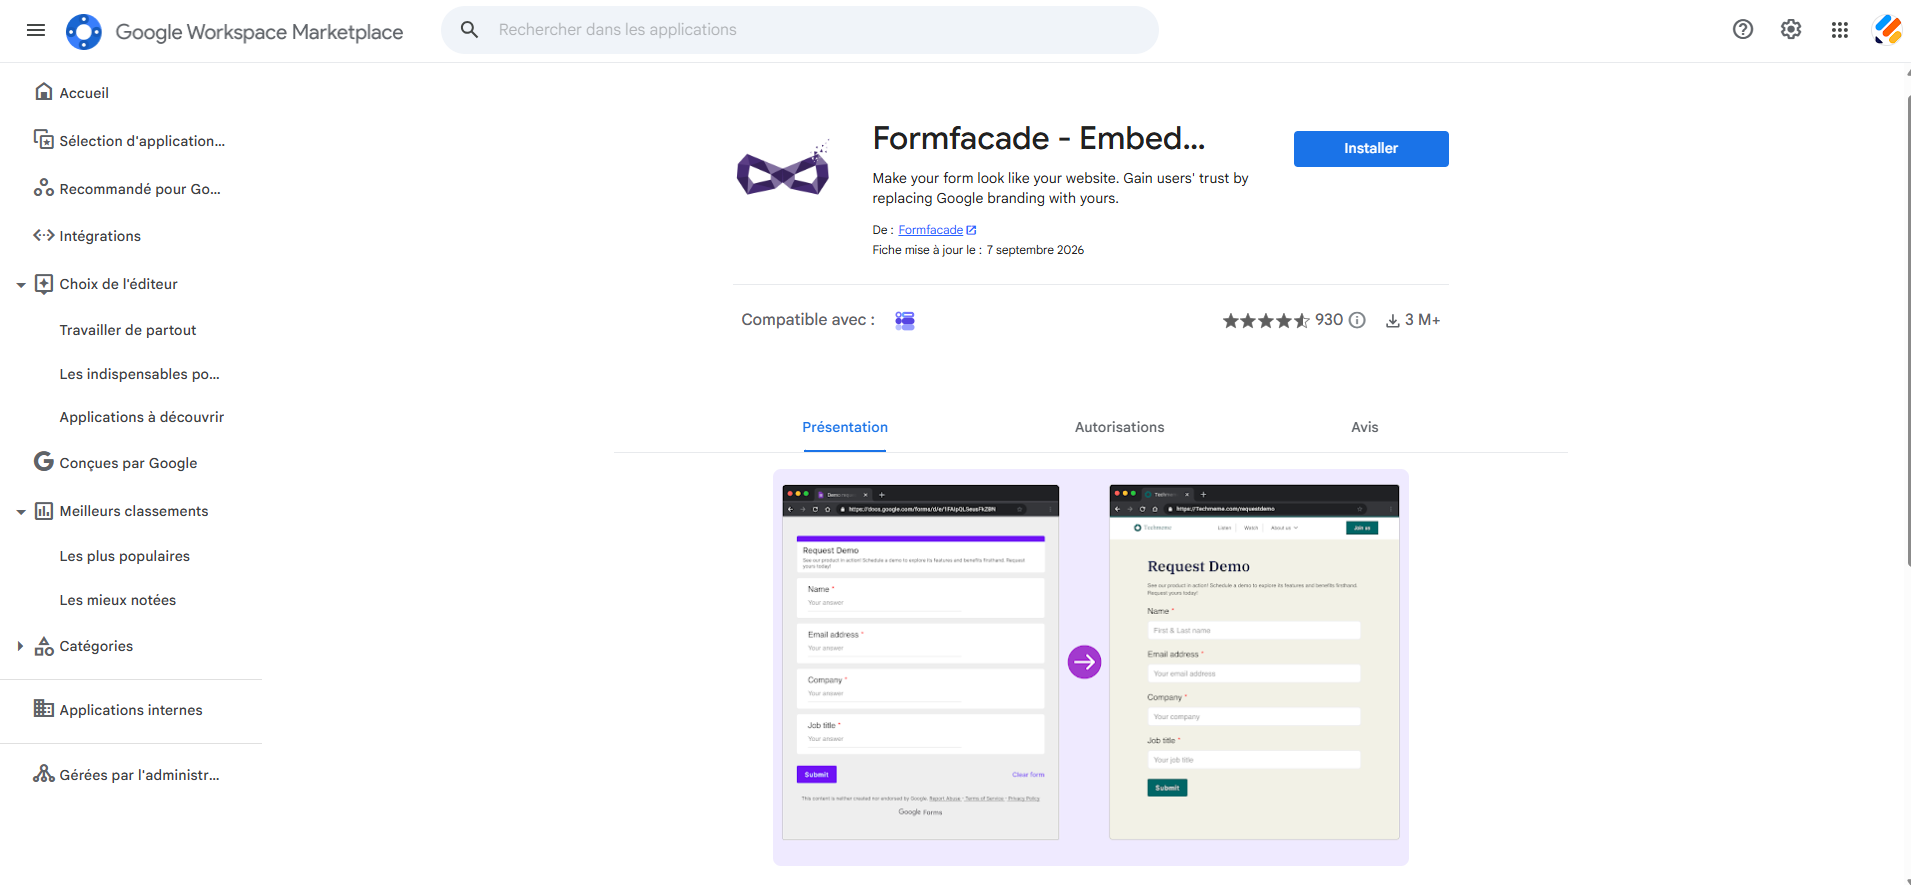Click the Choix de l'éditeur icon

coord(44,284)
